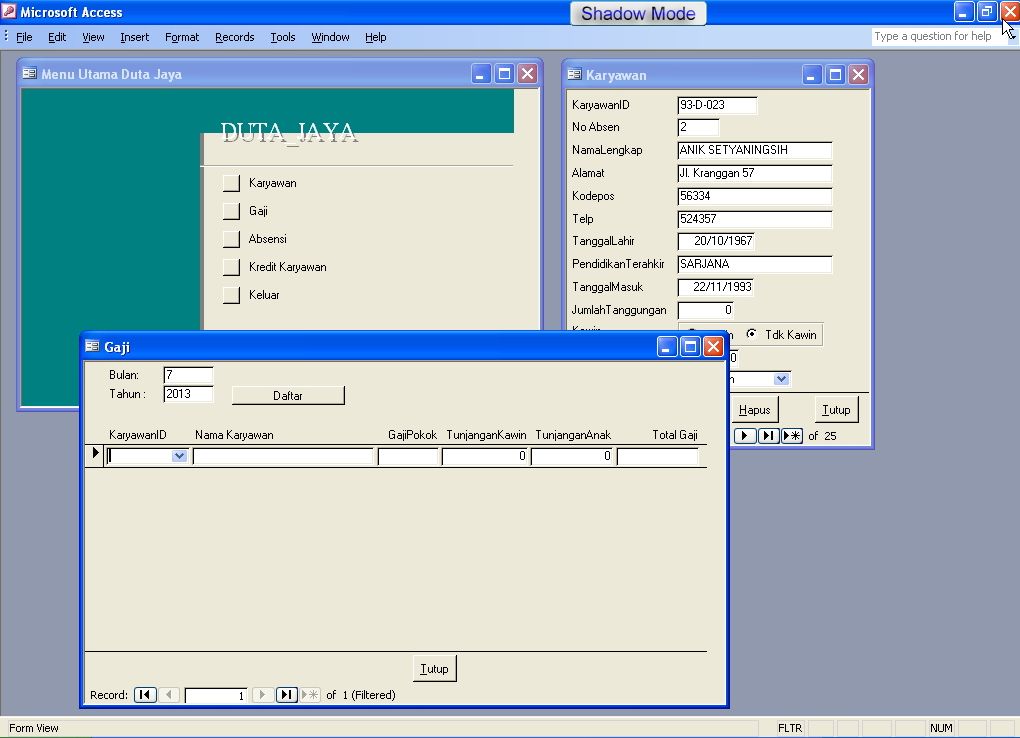Open the Format menu
Viewport: 1020px width, 738px height.
(x=182, y=37)
